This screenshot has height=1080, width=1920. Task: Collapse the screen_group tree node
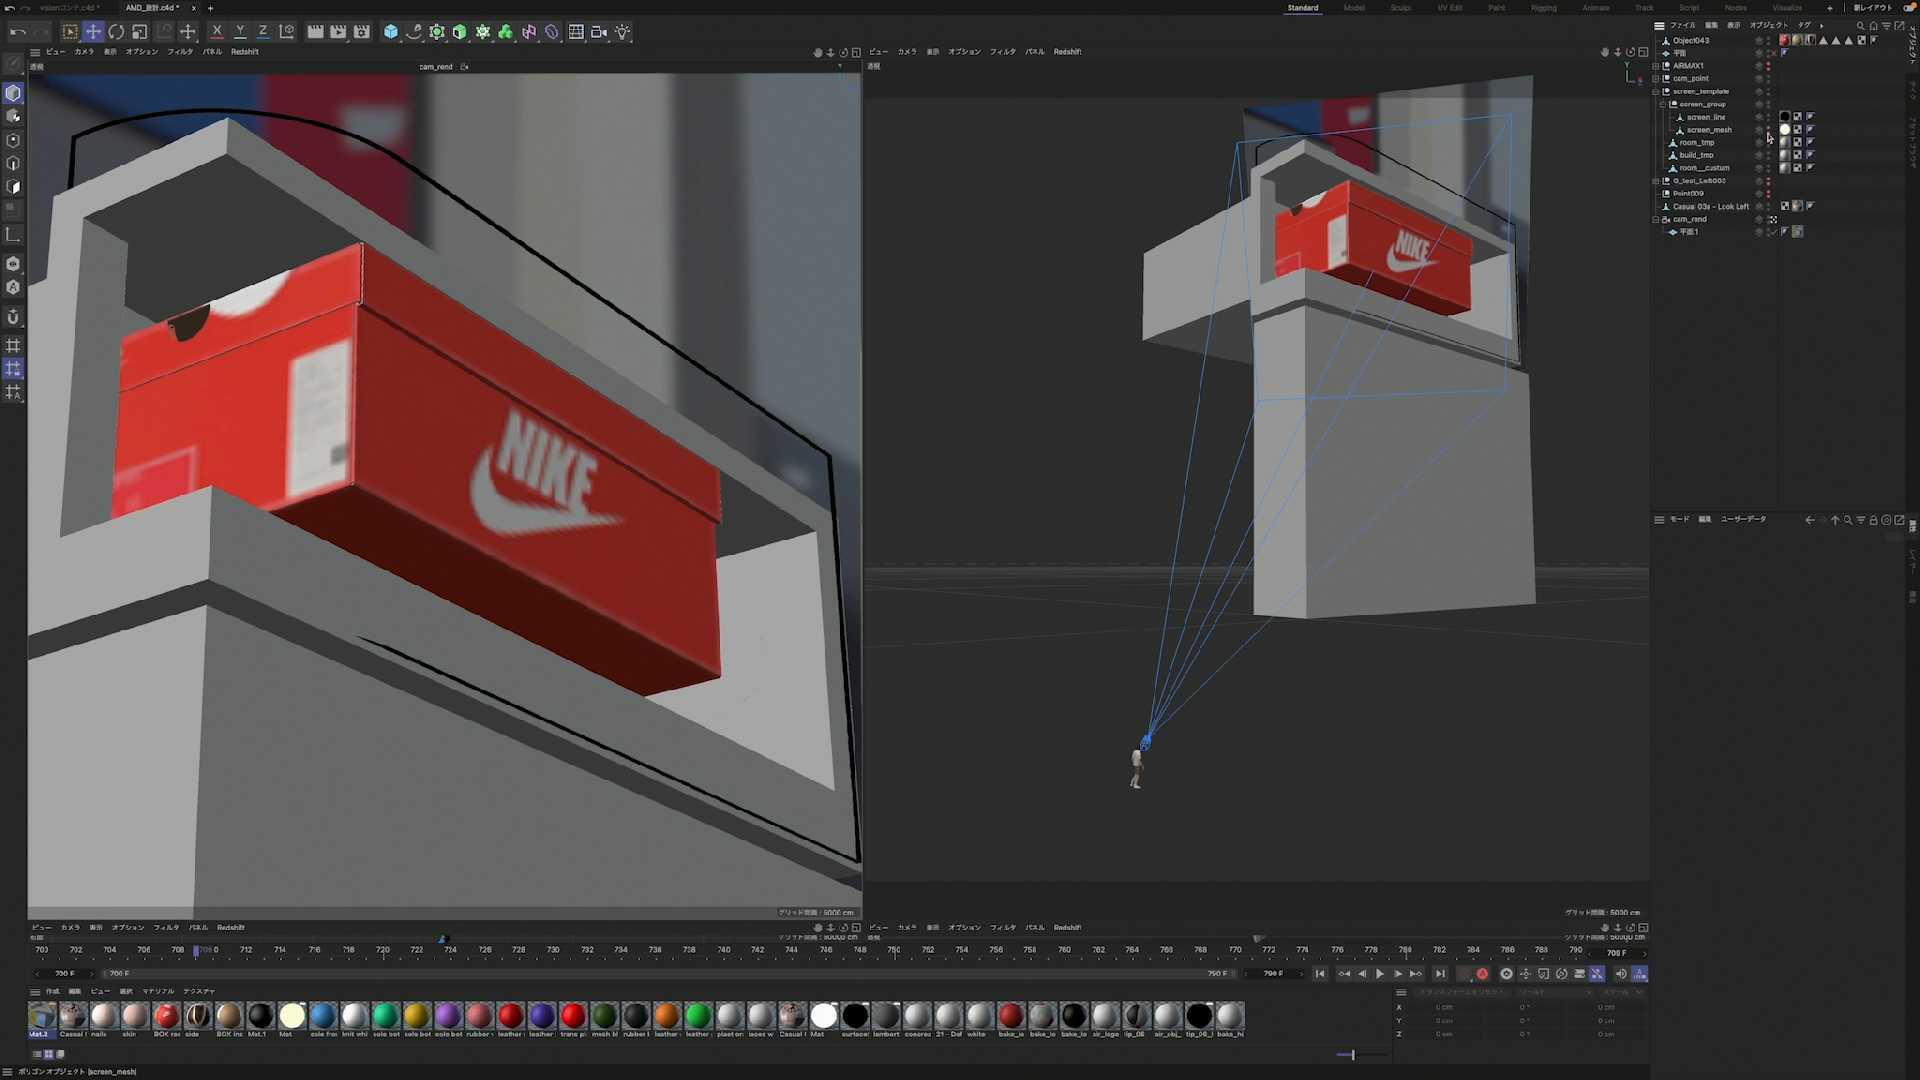click(x=1663, y=105)
